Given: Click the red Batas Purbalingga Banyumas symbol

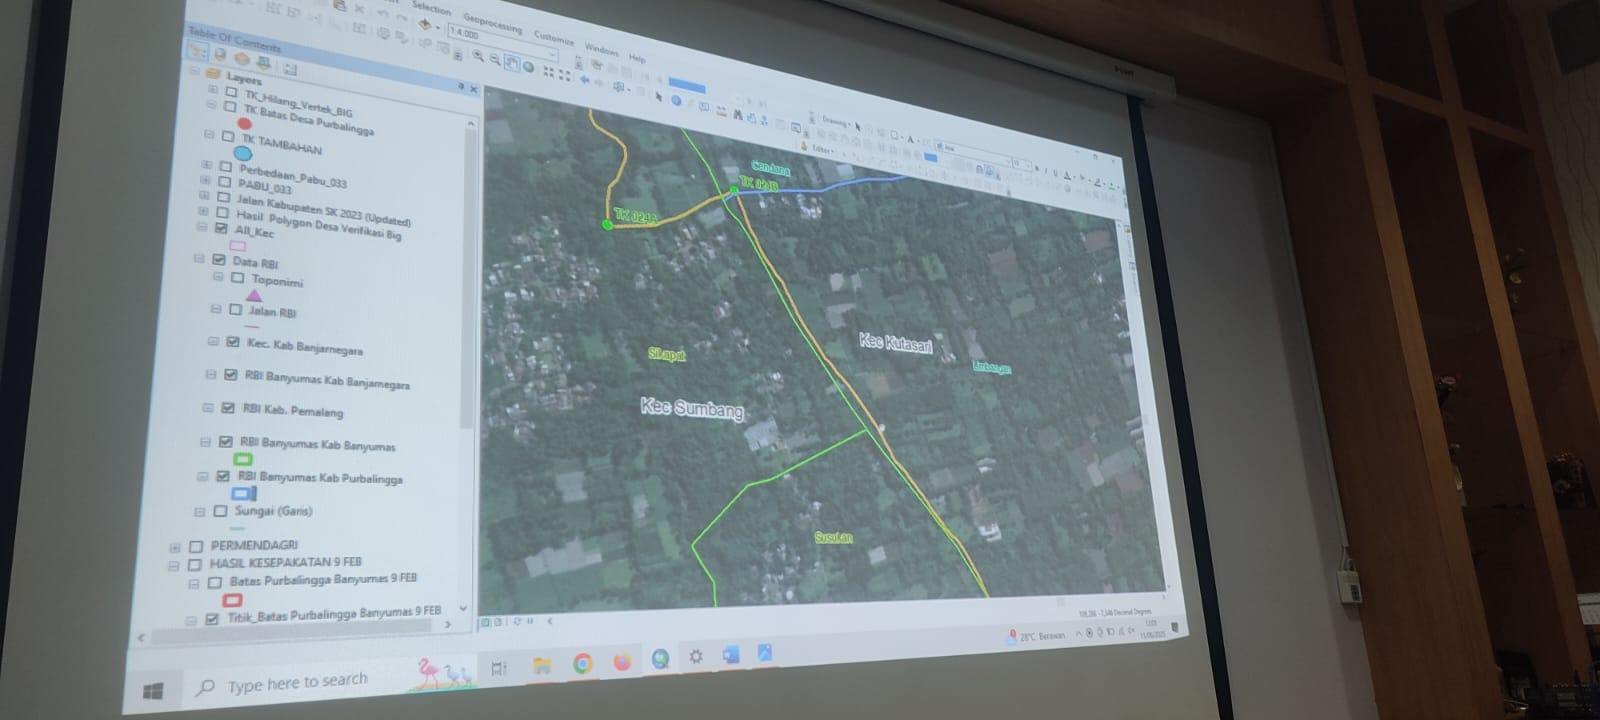Looking at the screenshot, I should tap(233, 599).
